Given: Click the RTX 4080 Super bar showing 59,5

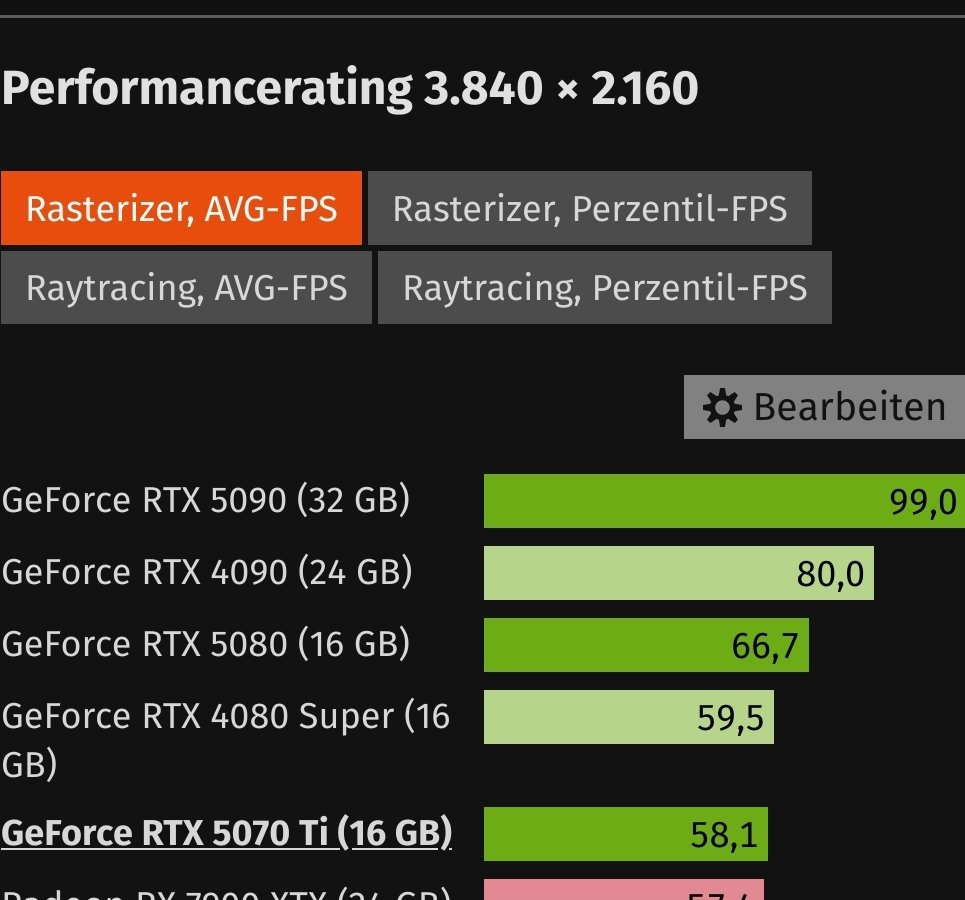Looking at the screenshot, I should click(x=629, y=717).
